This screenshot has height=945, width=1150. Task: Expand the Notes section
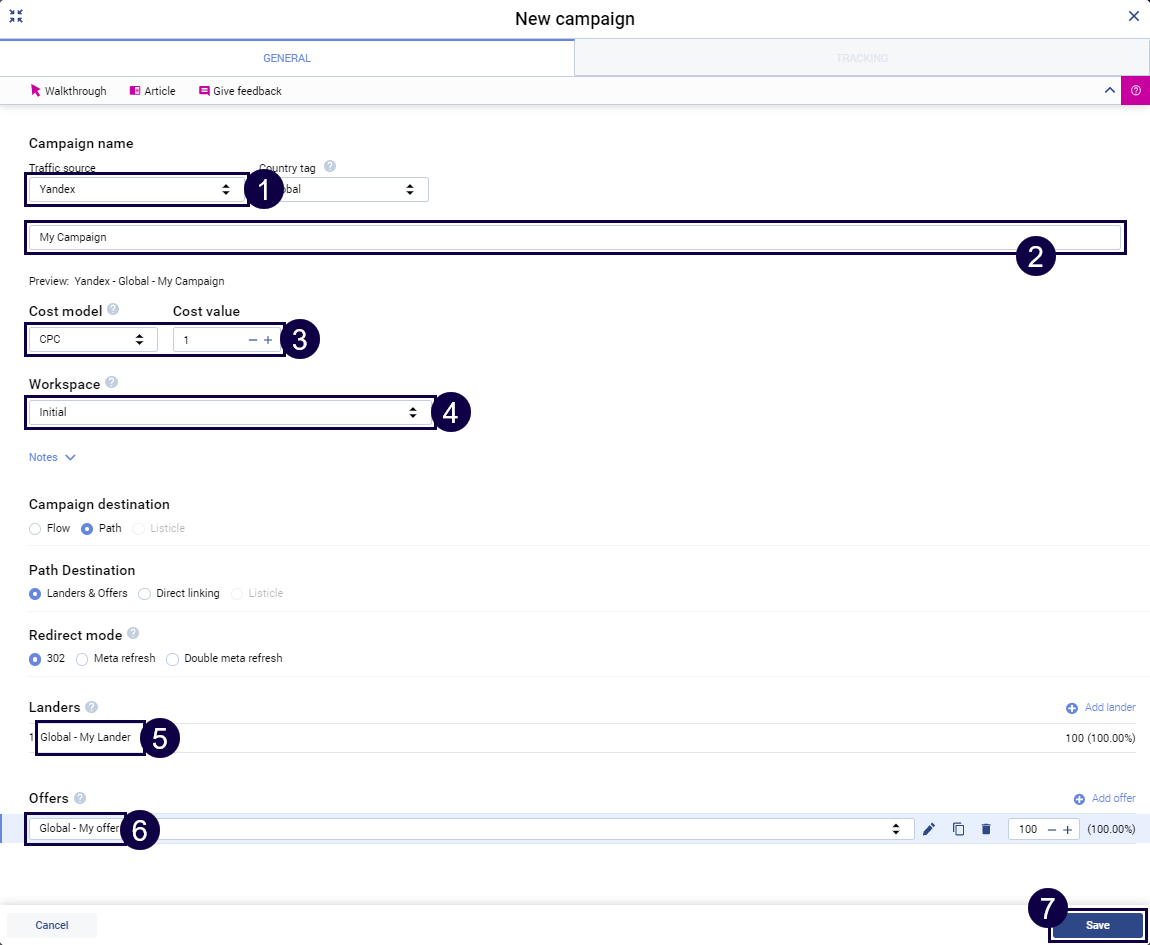tap(52, 457)
